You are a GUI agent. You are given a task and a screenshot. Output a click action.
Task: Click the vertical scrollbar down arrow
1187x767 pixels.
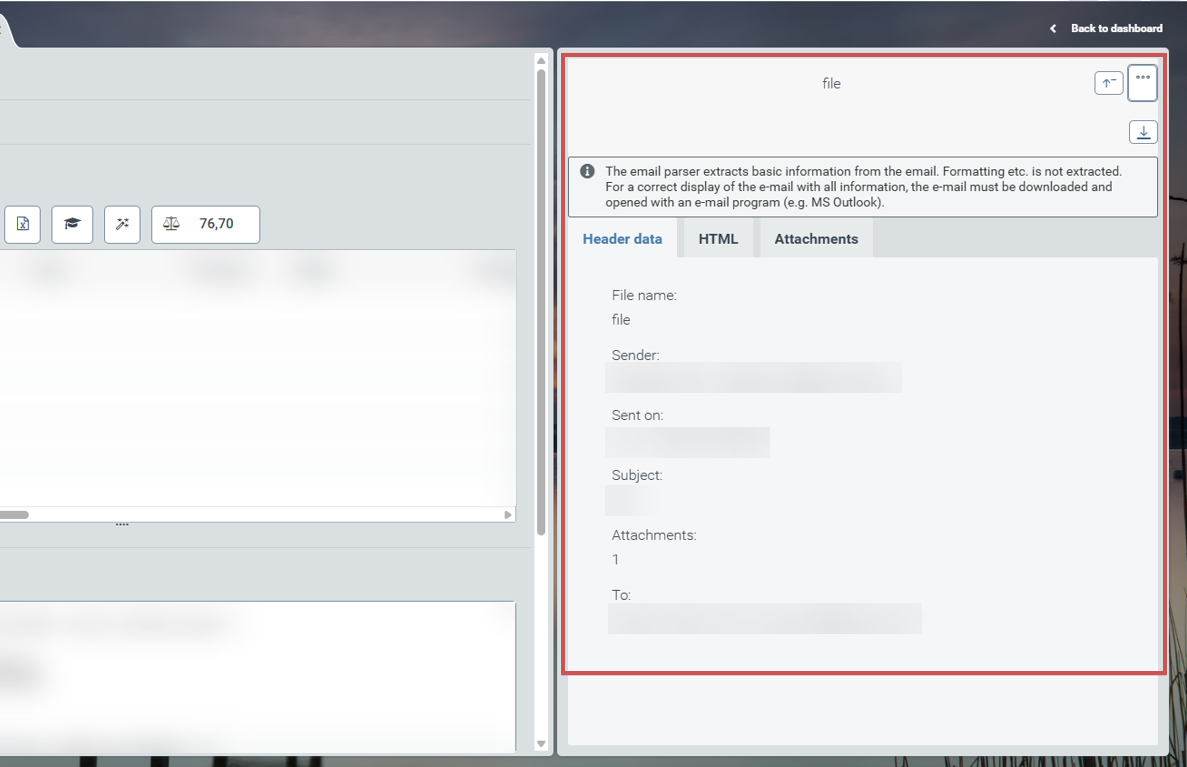(541, 744)
